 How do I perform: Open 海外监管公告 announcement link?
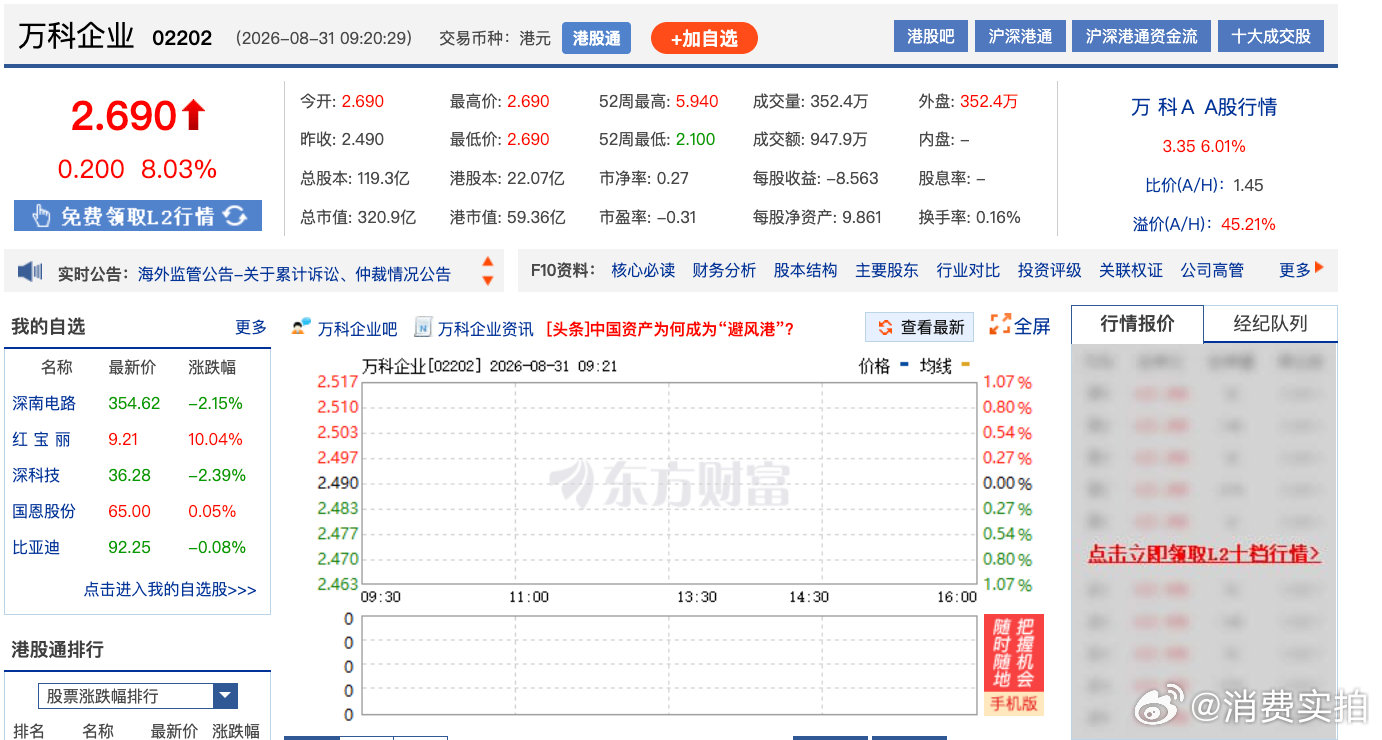(294, 273)
